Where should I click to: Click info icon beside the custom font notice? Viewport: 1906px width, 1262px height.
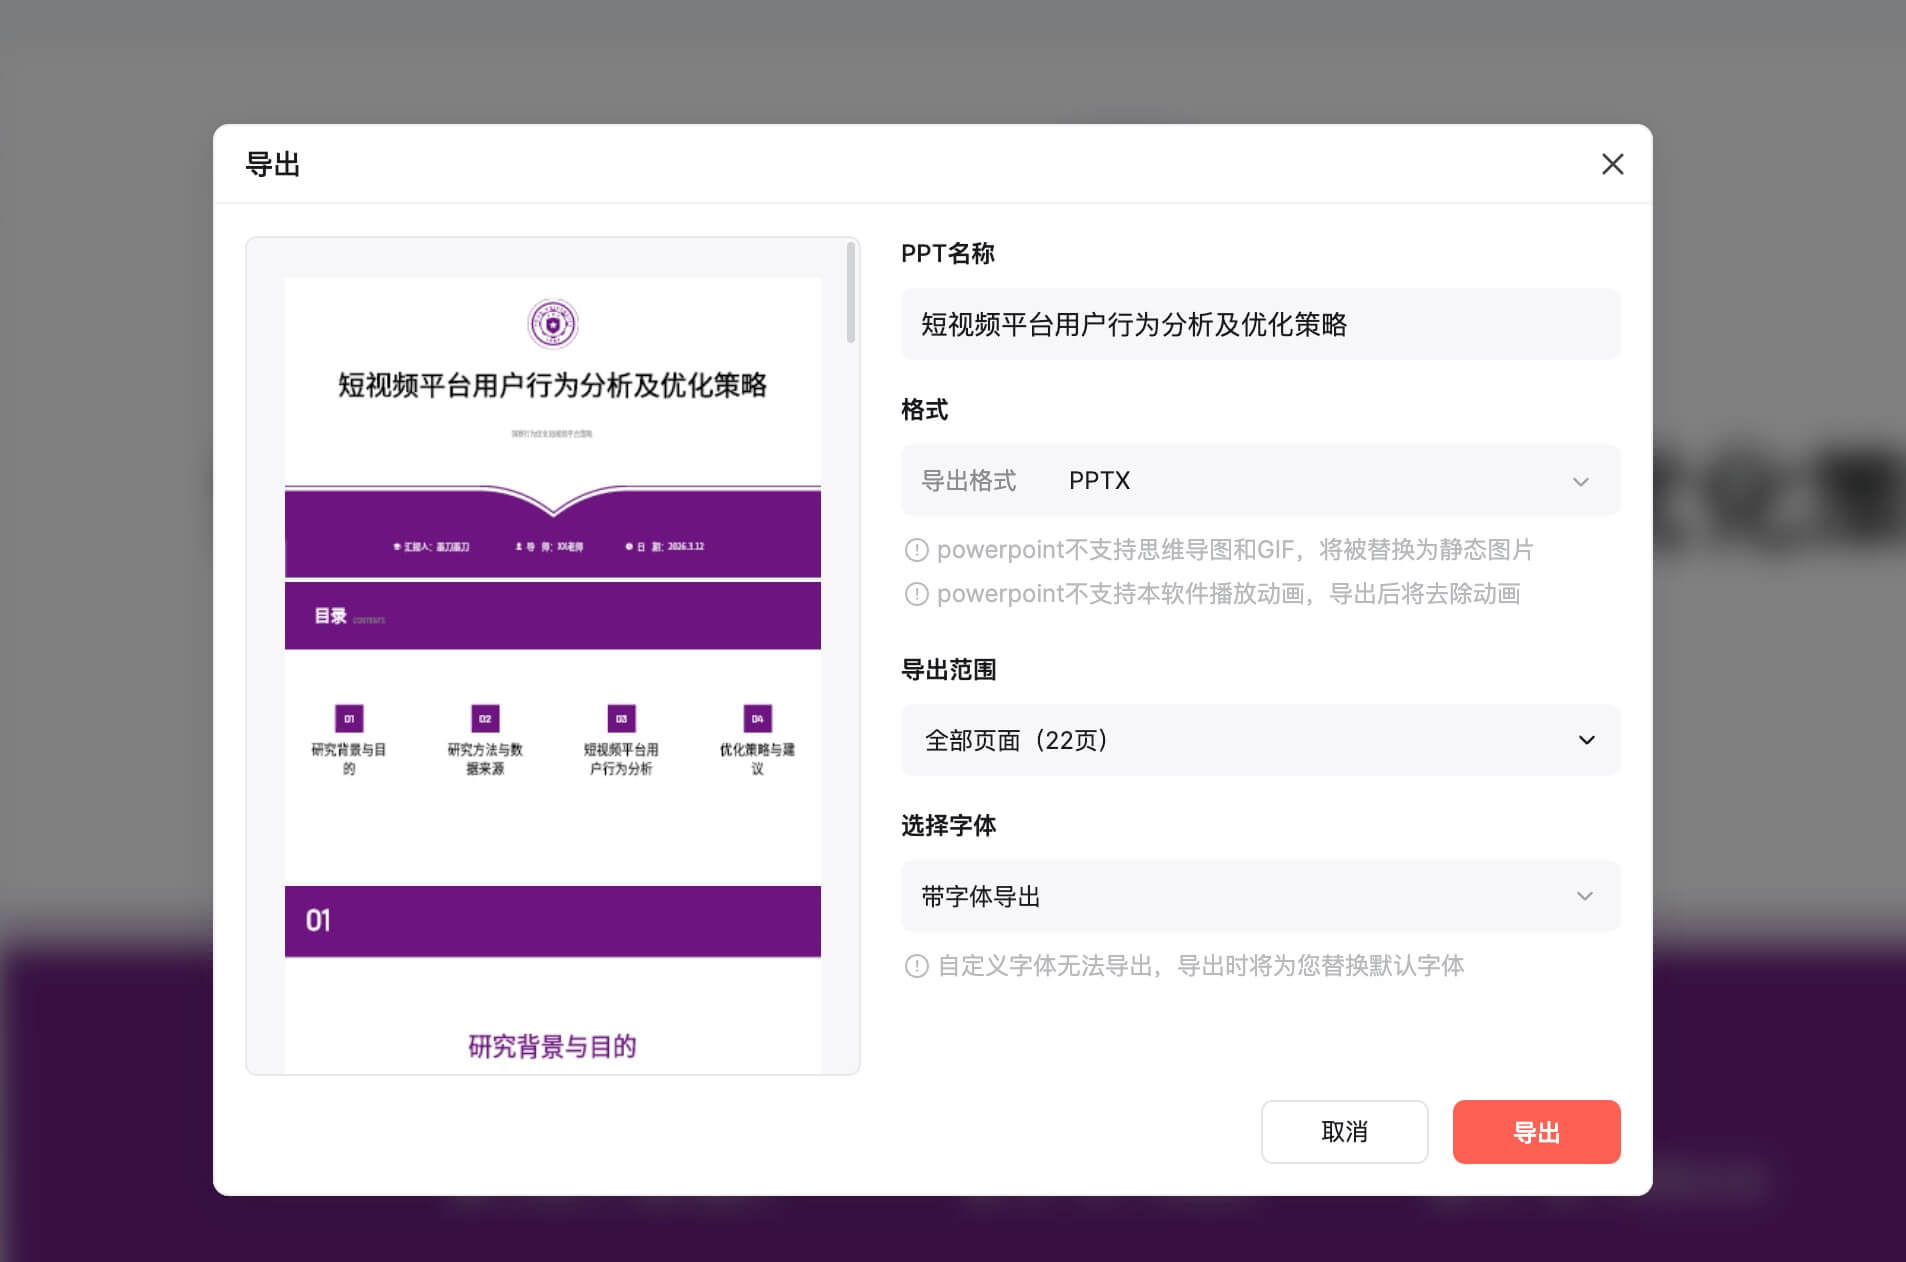916,966
